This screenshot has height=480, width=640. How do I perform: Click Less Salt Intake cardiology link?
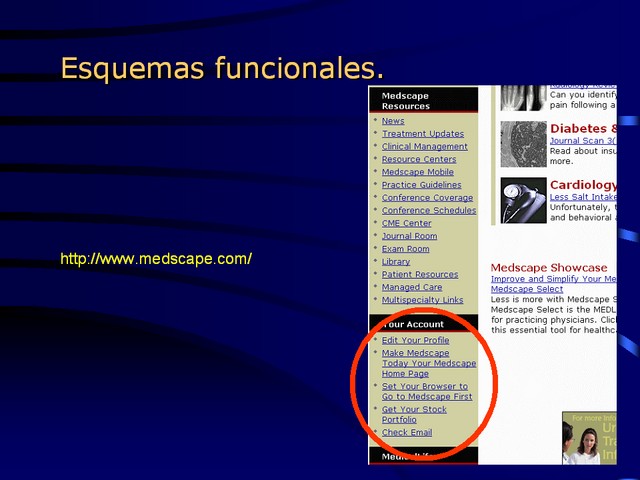[583, 197]
